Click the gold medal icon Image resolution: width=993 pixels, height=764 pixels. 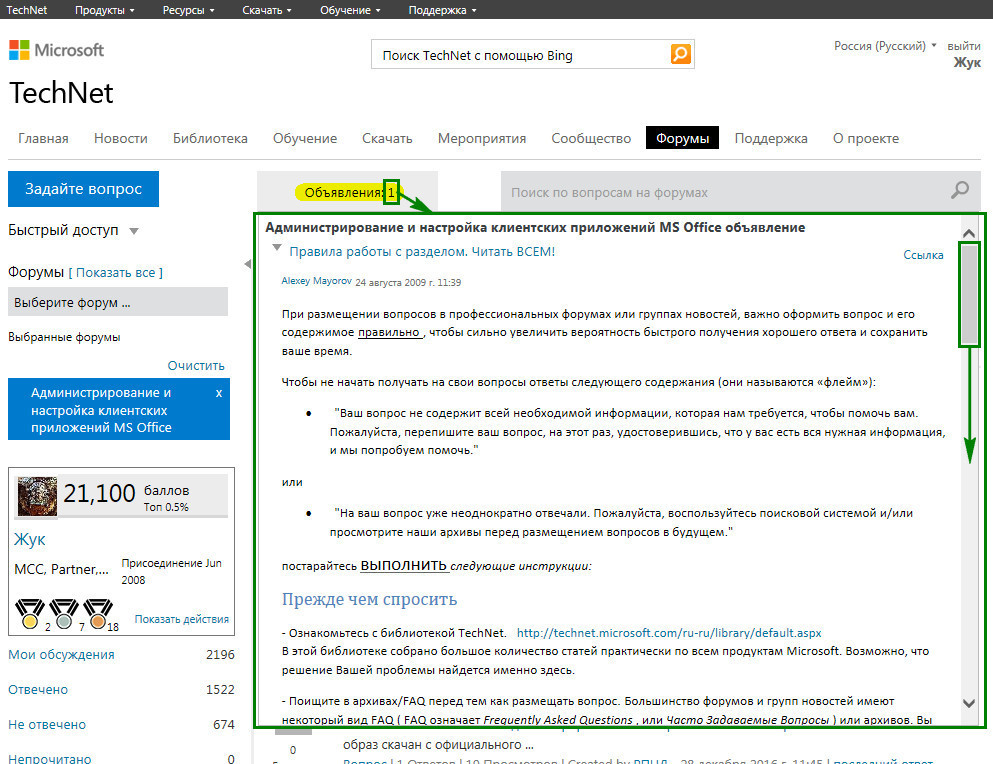click(30, 613)
